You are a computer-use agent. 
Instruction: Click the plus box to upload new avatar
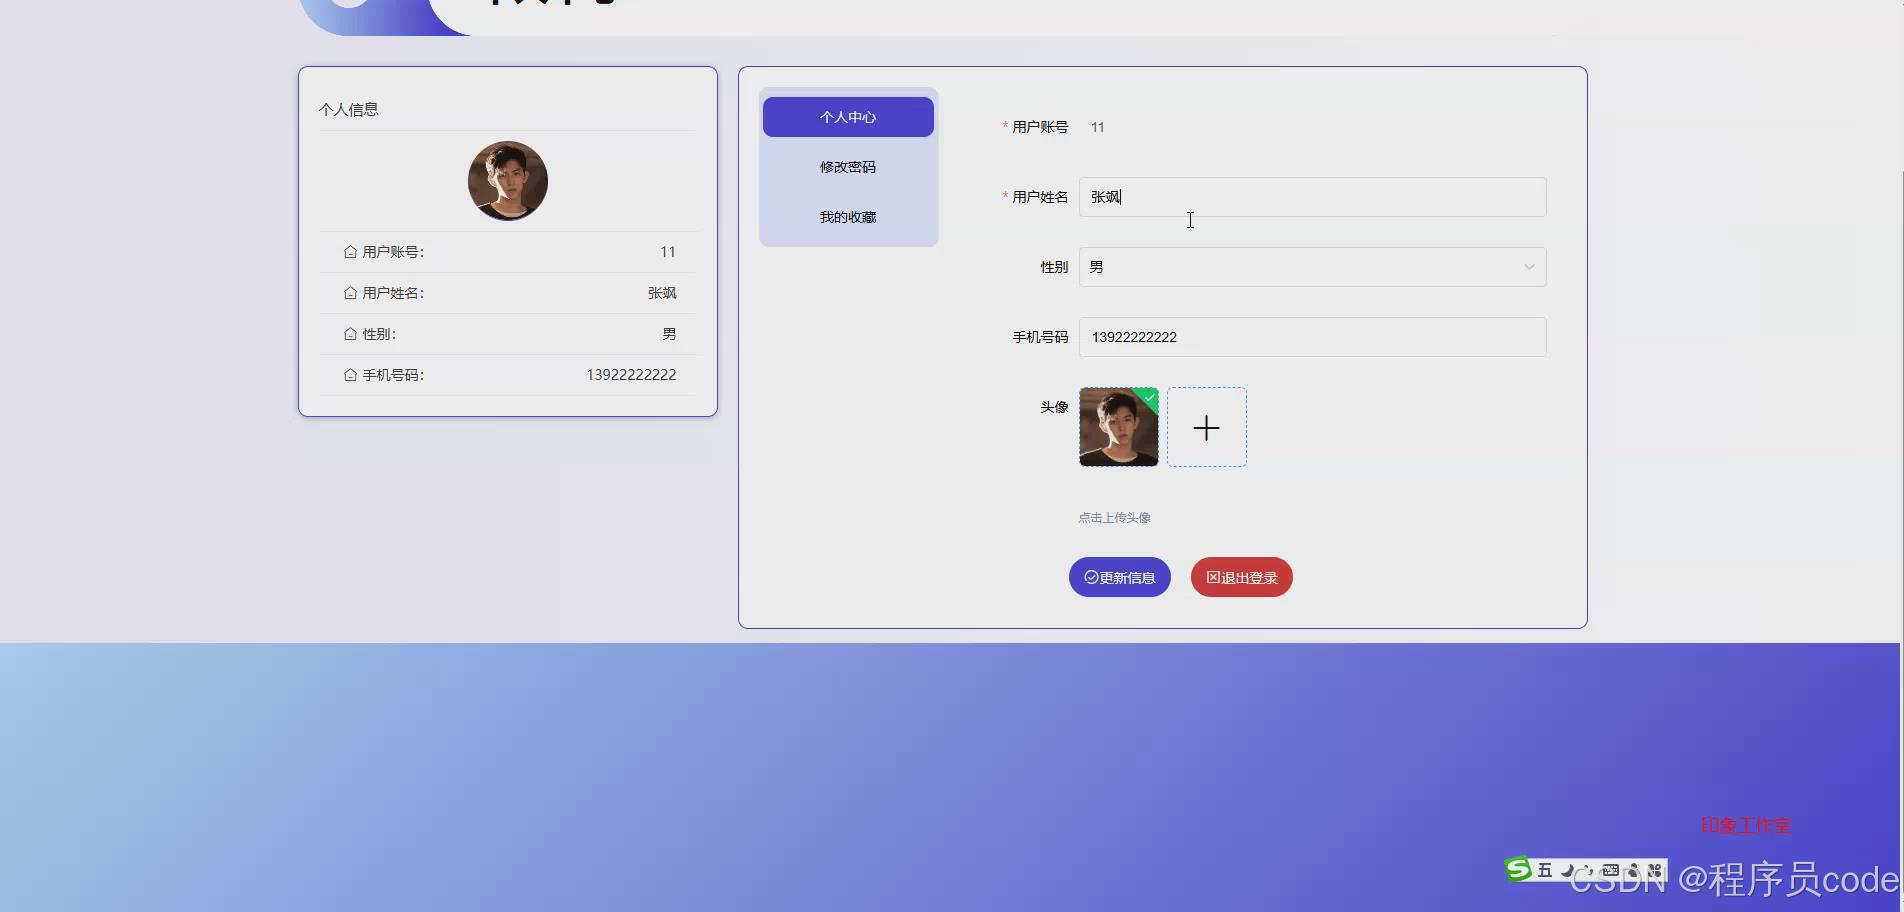pos(1206,427)
